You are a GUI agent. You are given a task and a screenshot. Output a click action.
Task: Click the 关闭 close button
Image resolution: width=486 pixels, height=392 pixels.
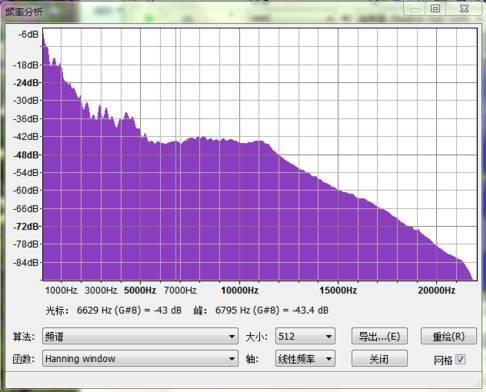(379, 359)
